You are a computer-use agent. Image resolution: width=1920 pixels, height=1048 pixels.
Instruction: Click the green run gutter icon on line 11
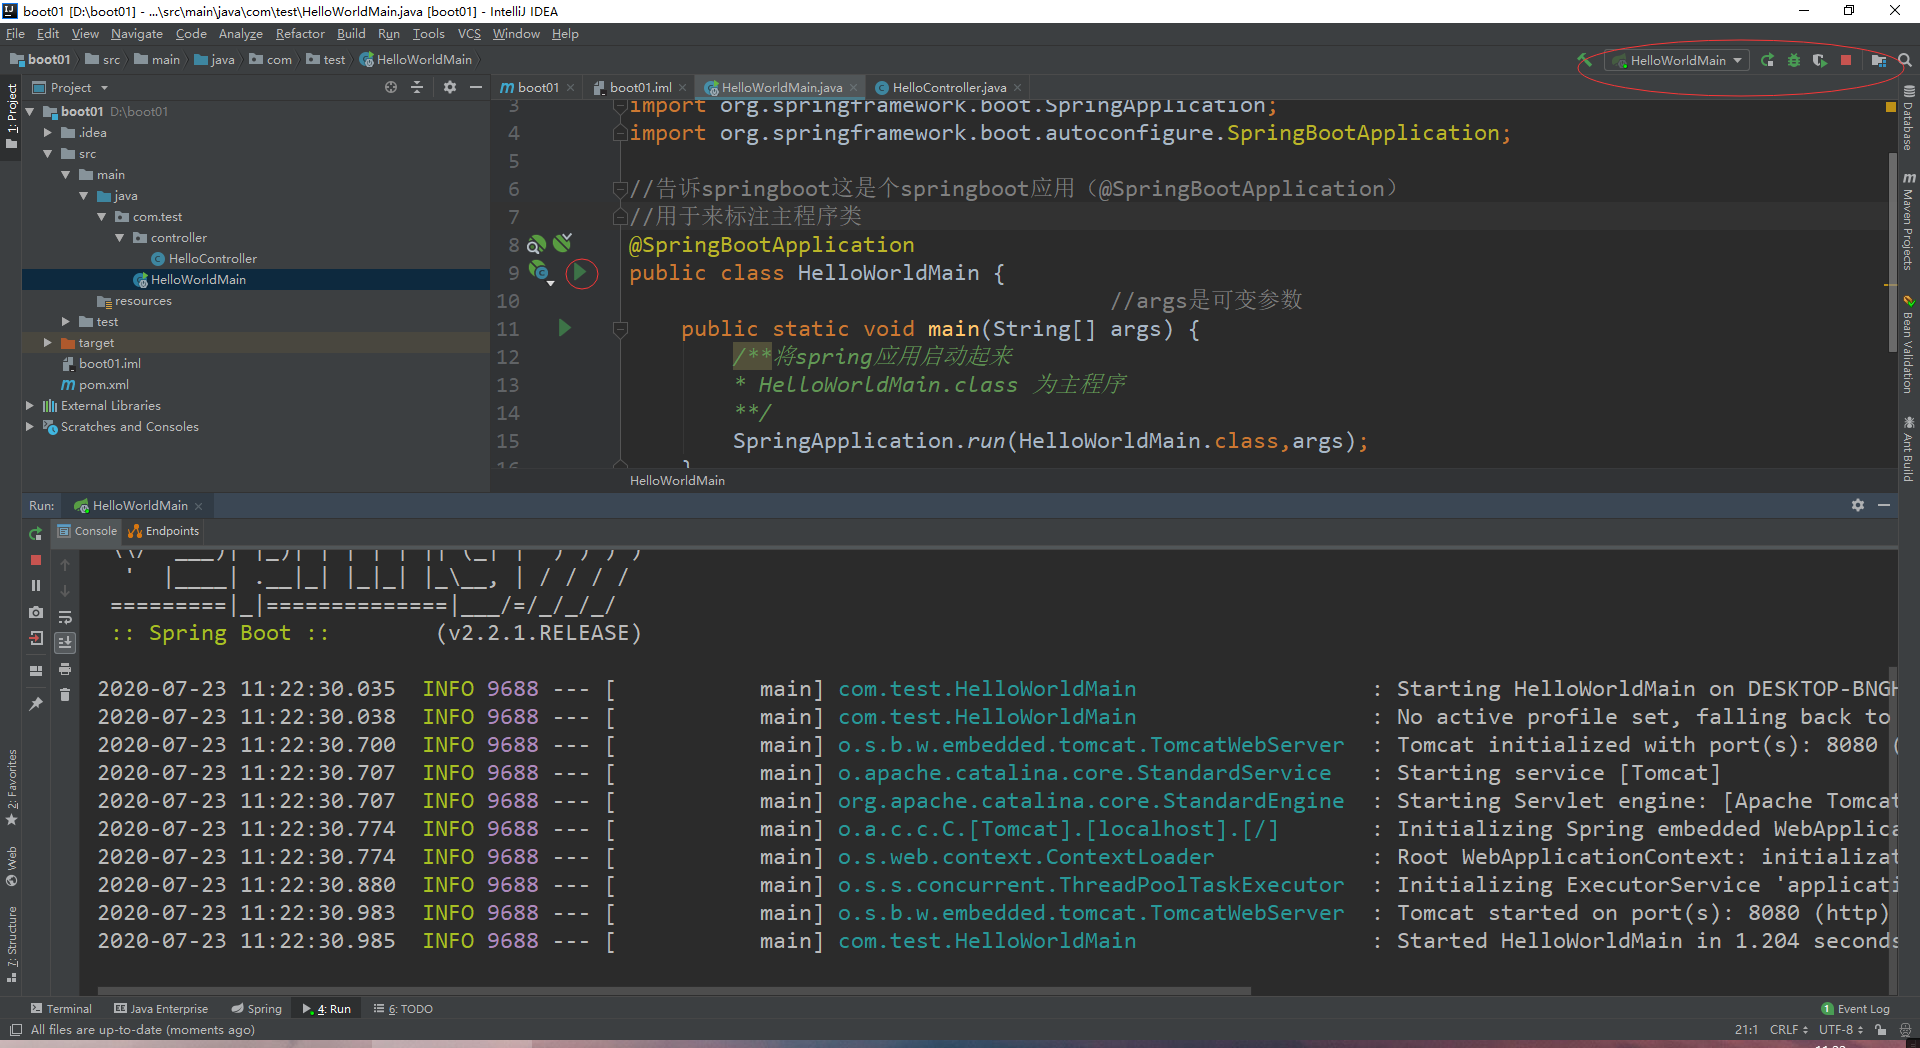click(x=564, y=327)
